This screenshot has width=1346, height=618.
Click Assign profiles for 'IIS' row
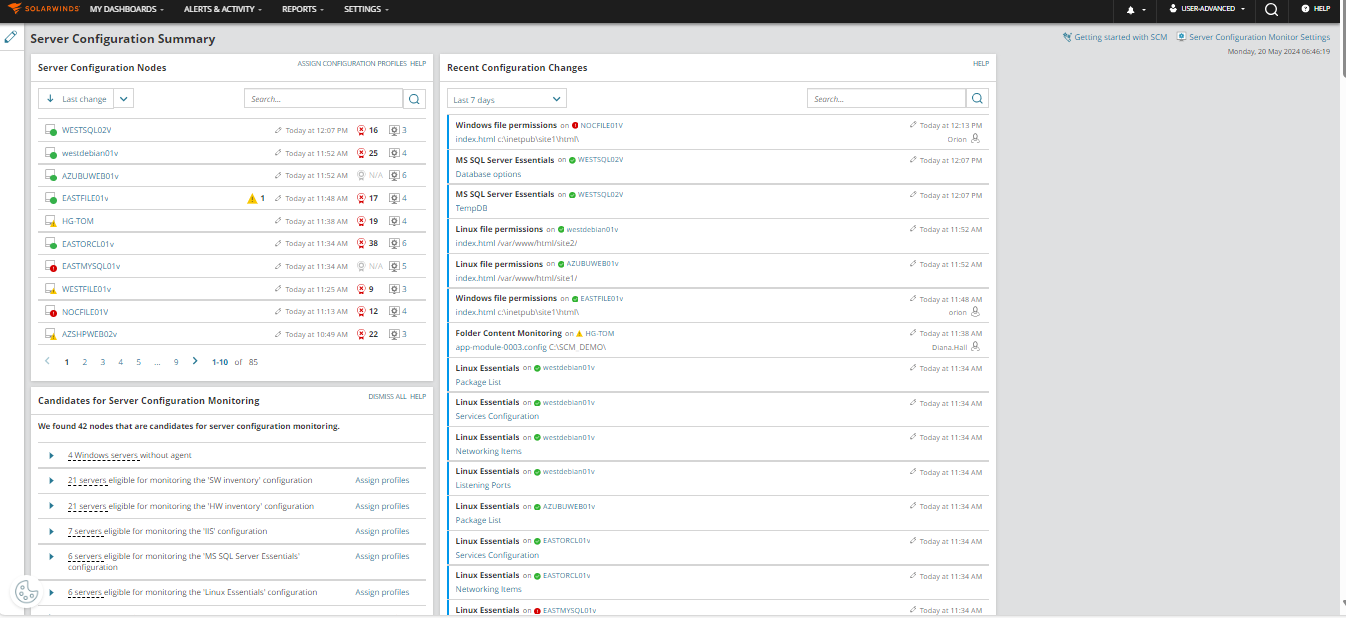(x=382, y=531)
